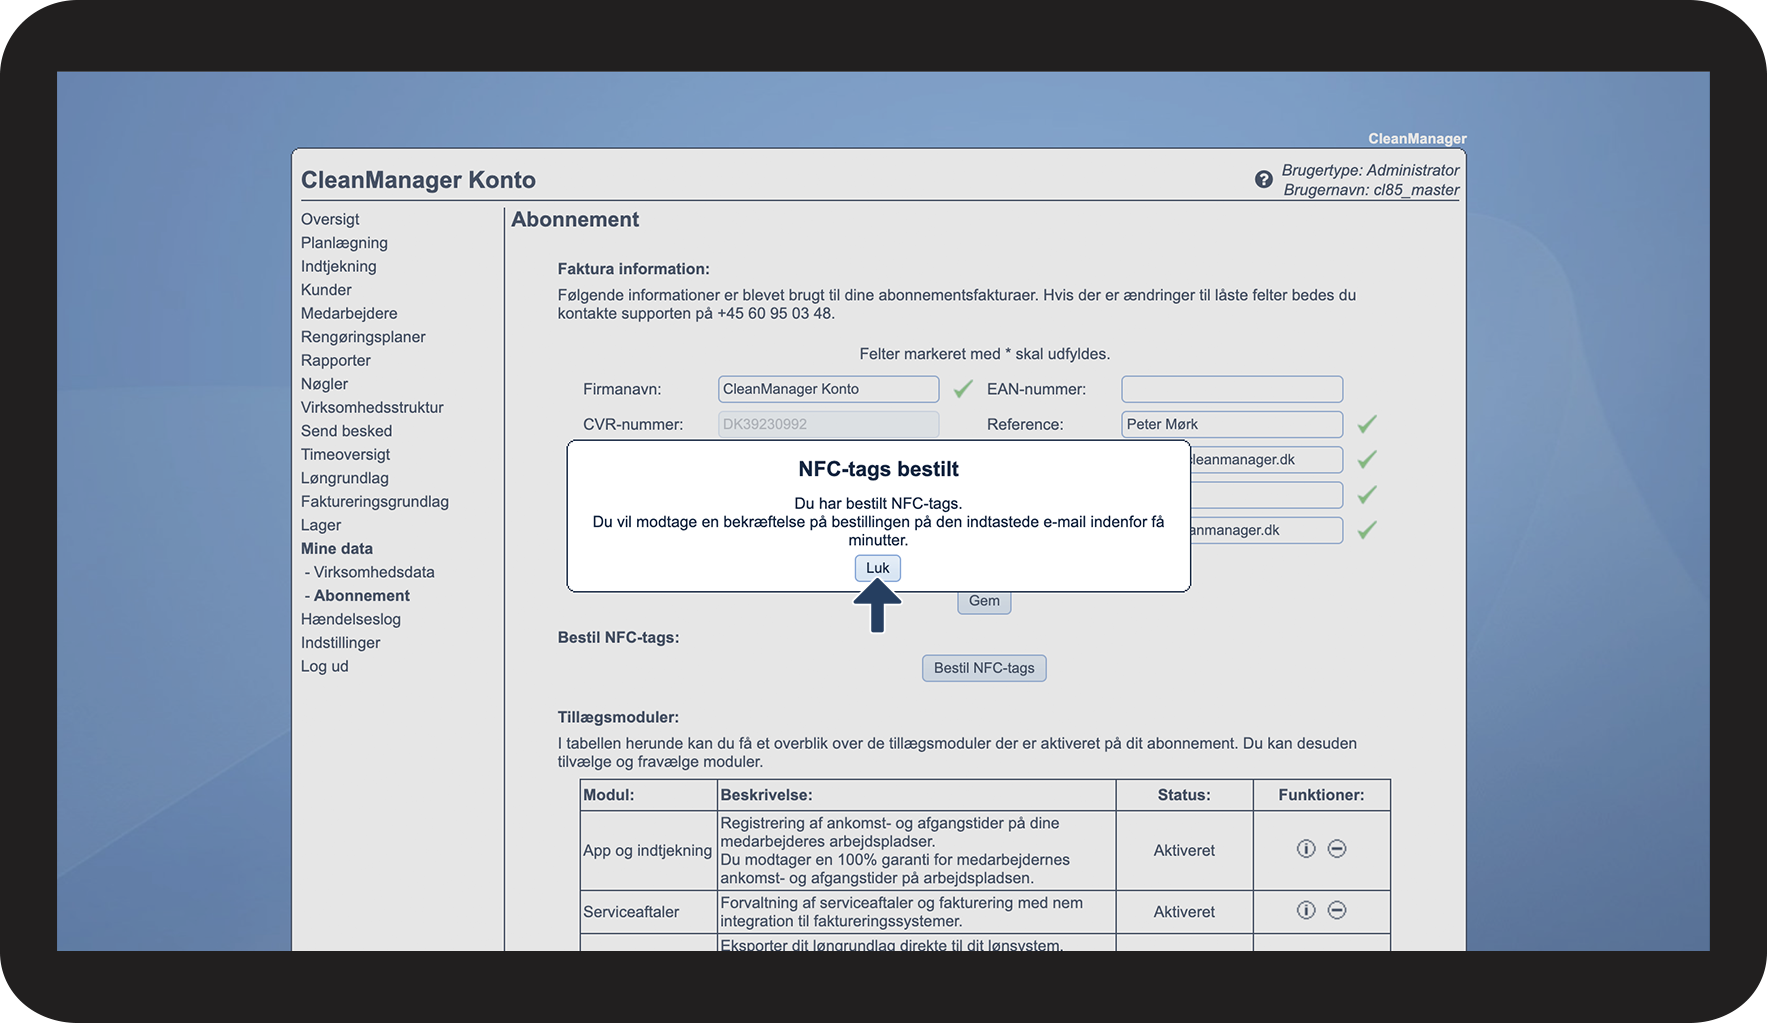
Task: Open info for App og indtjekning module
Action: coord(1305,849)
